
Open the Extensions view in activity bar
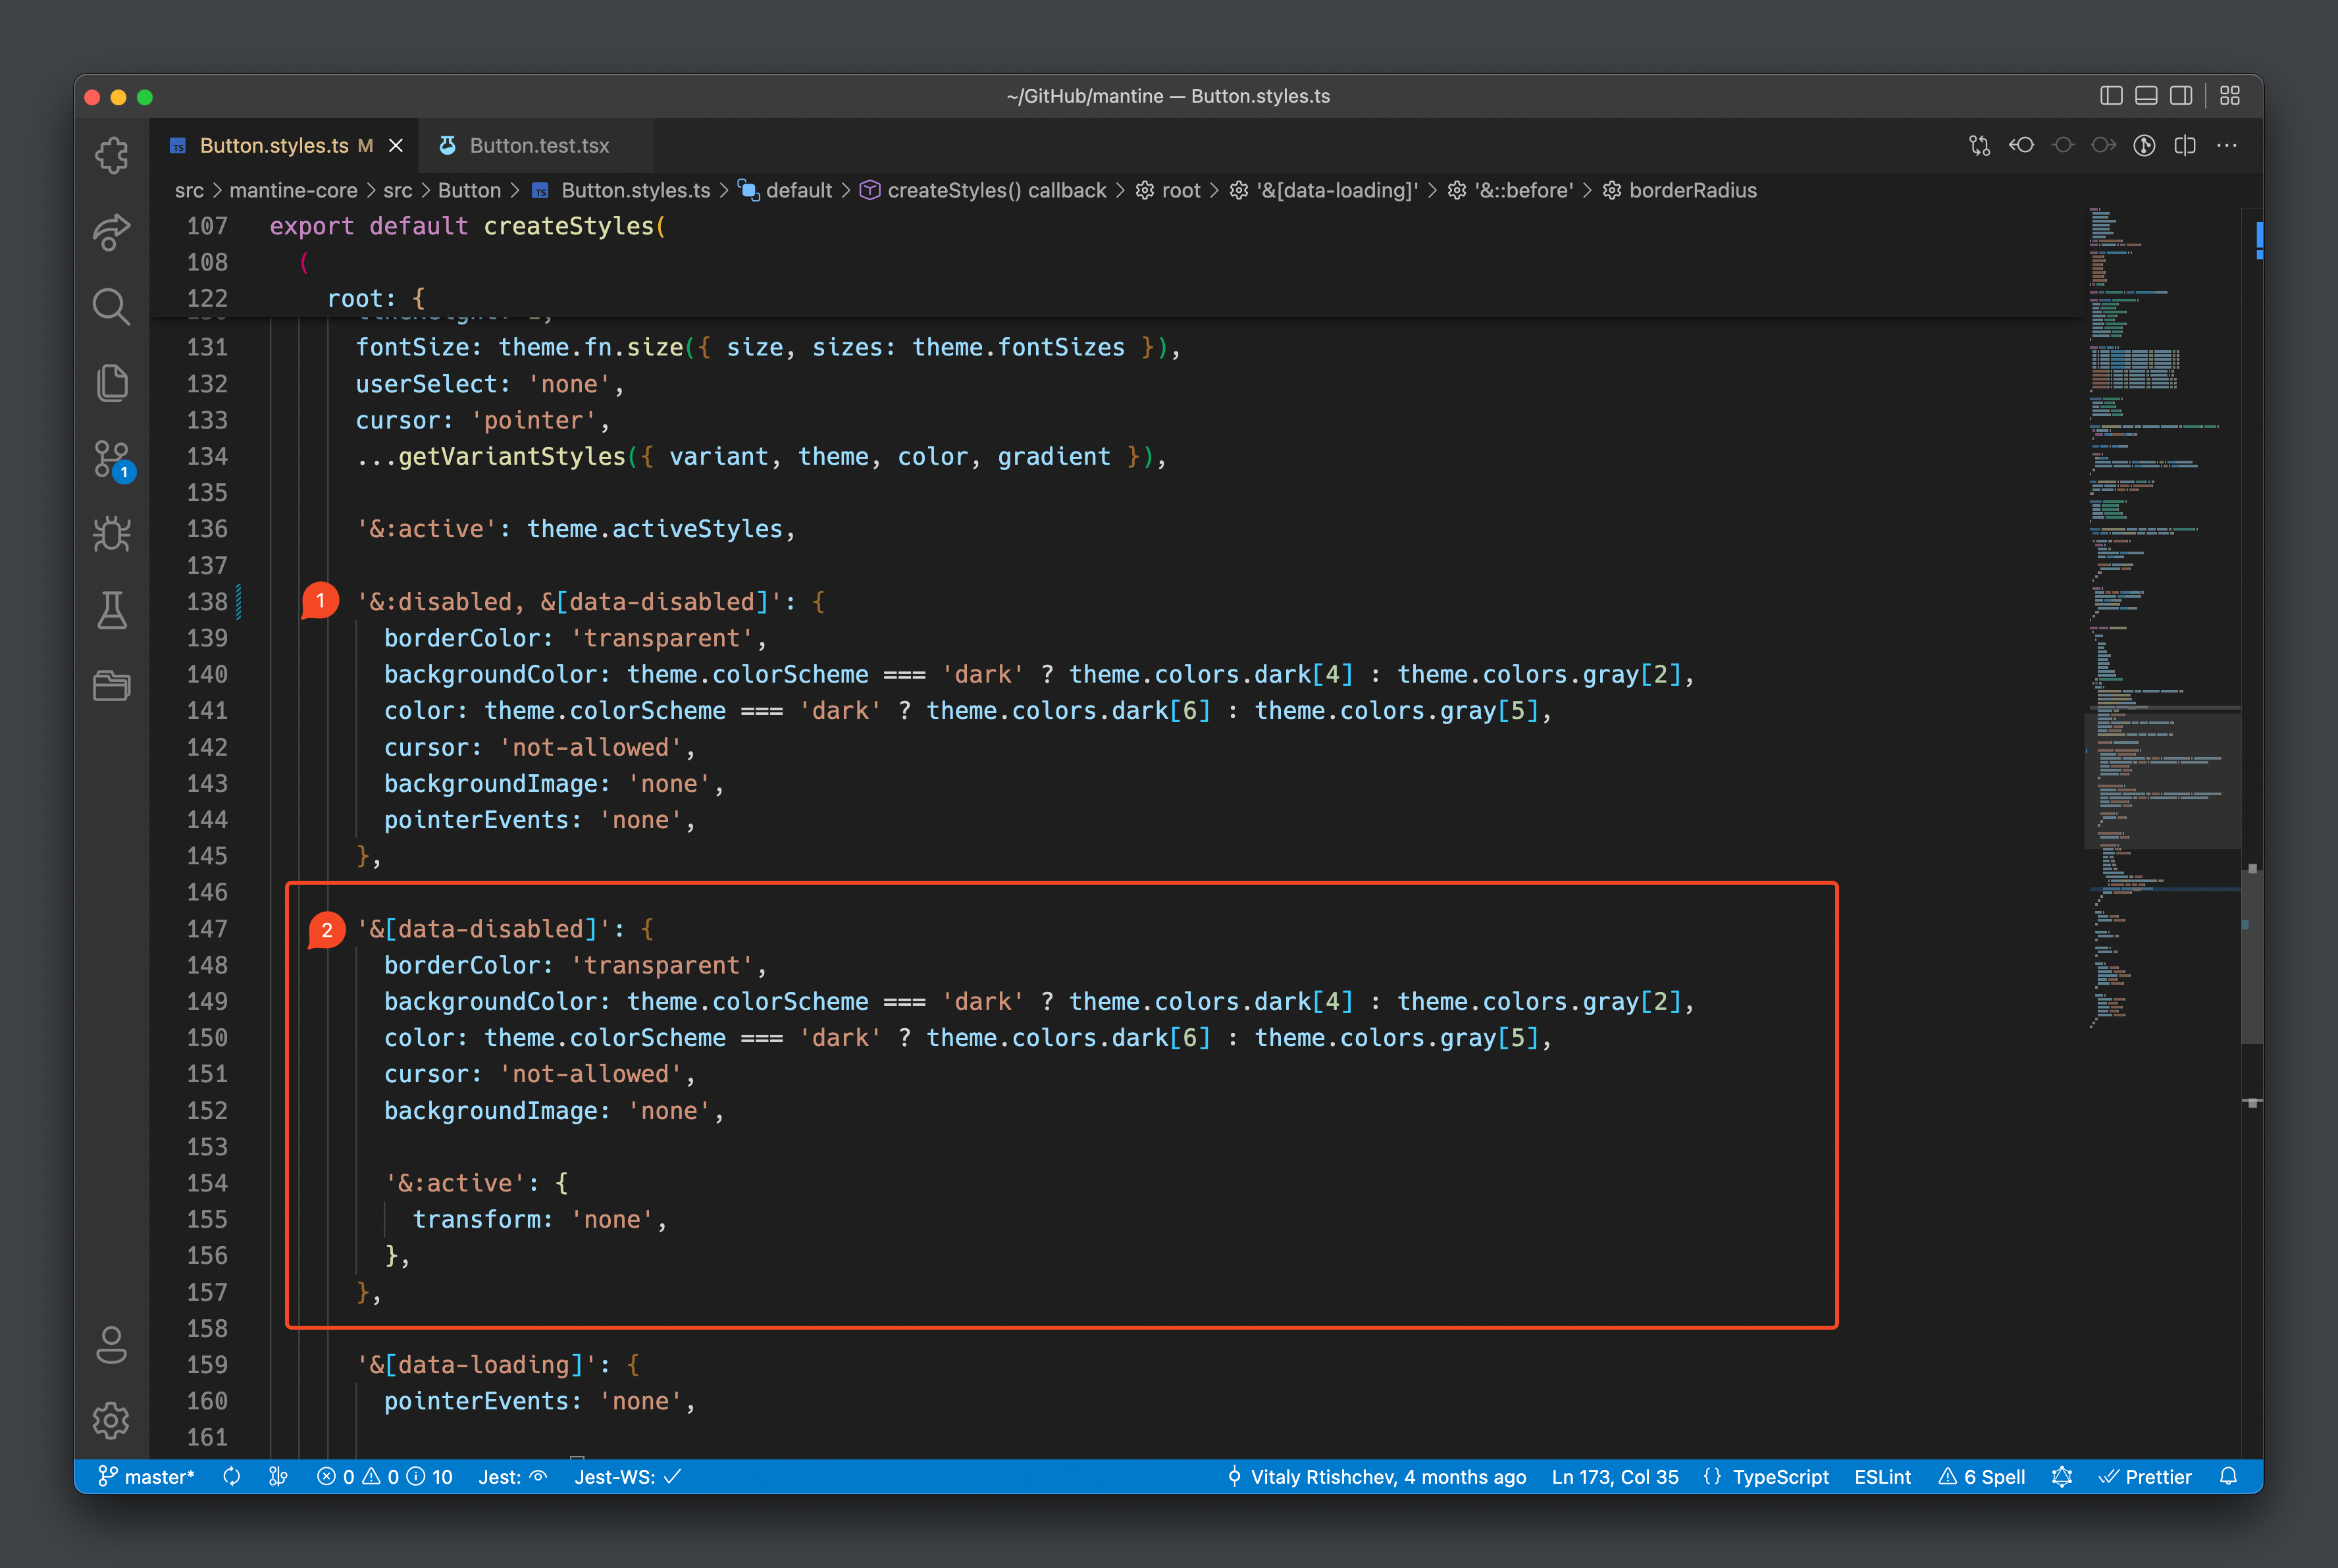tap(111, 155)
